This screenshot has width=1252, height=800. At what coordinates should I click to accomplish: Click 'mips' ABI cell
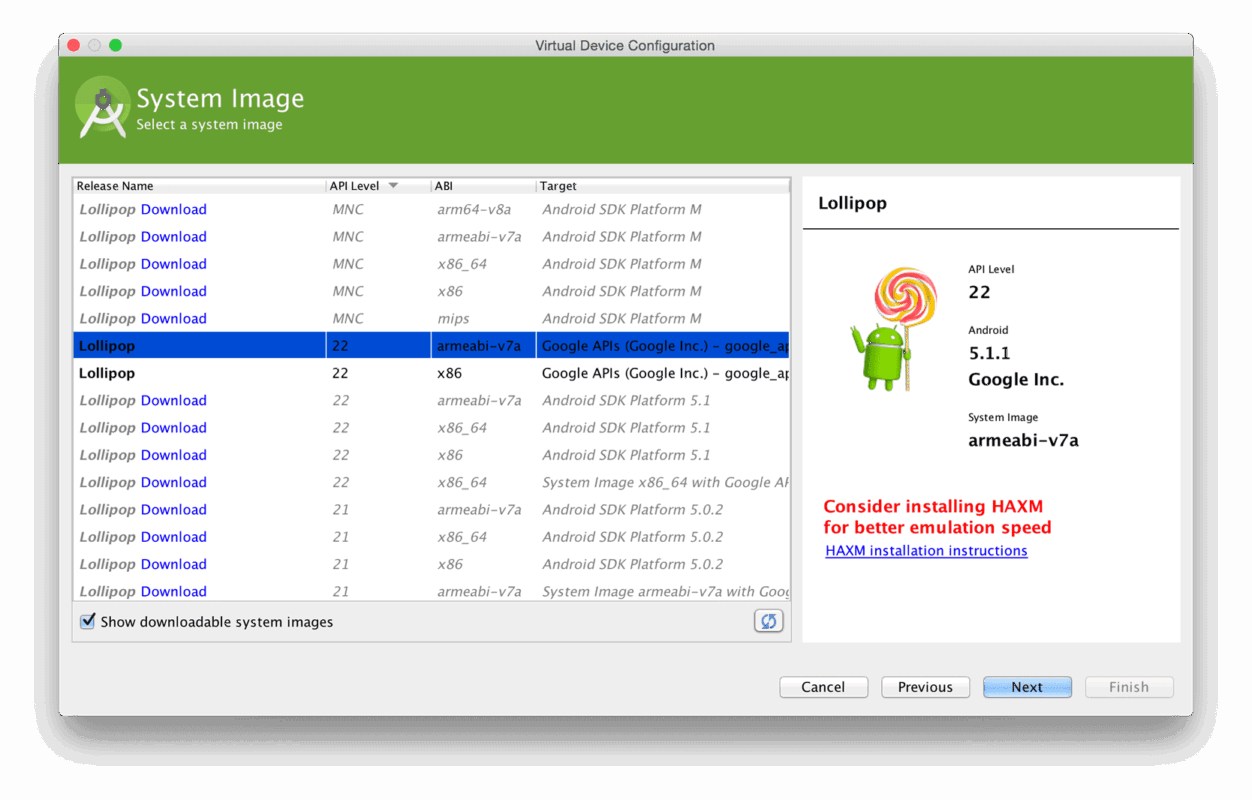(x=453, y=318)
